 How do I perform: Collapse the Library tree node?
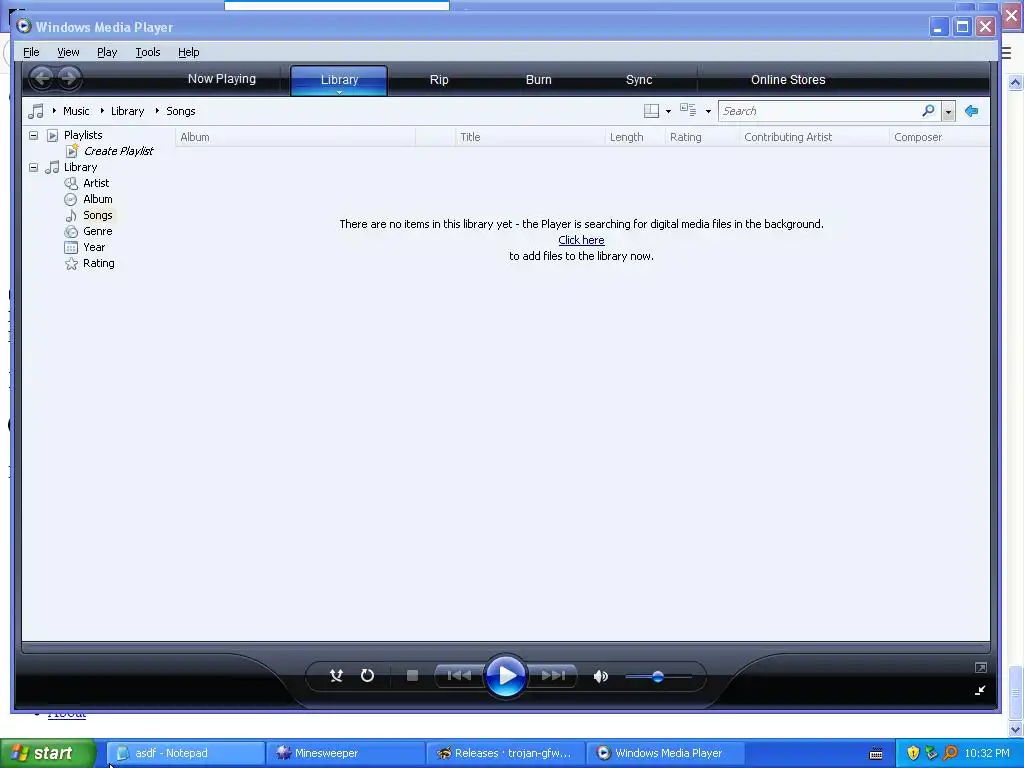33,167
